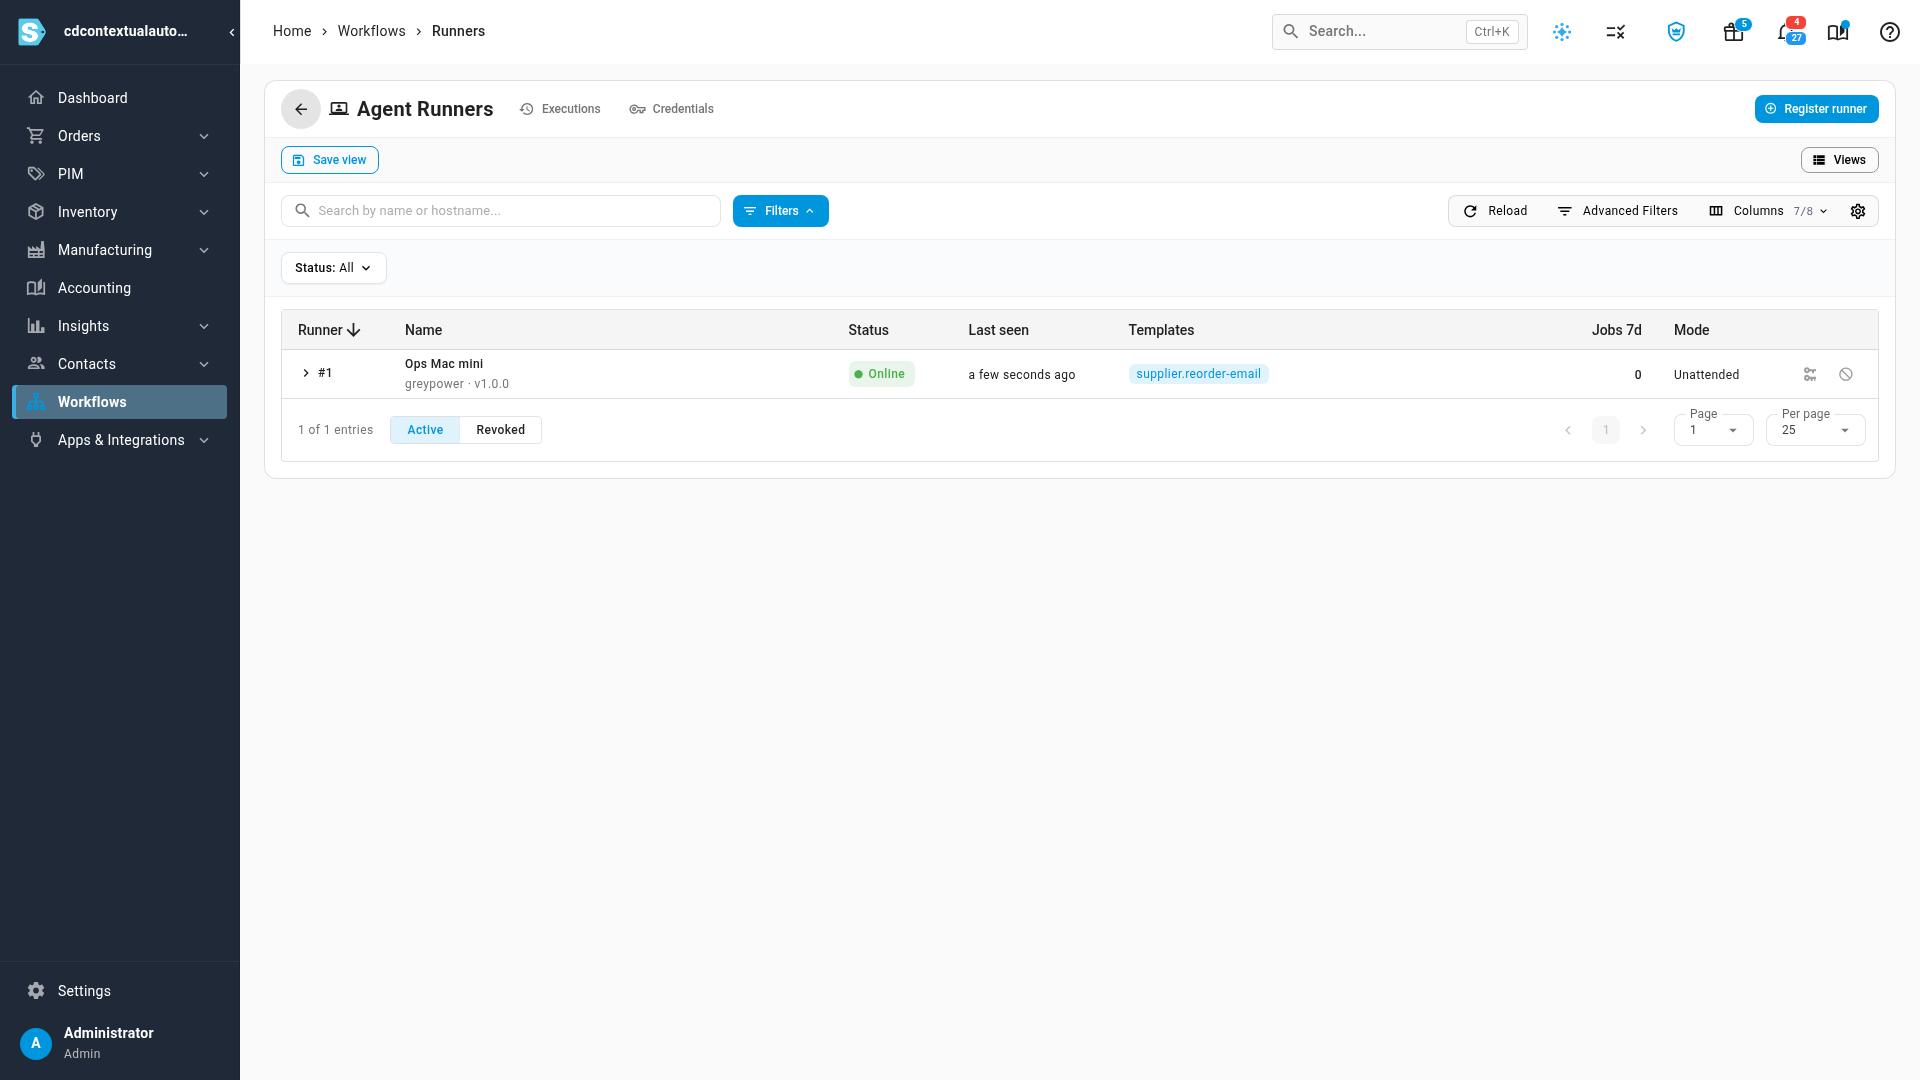Open the Page number dropdown
This screenshot has width=1920, height=1080.
click(1714, 430)
